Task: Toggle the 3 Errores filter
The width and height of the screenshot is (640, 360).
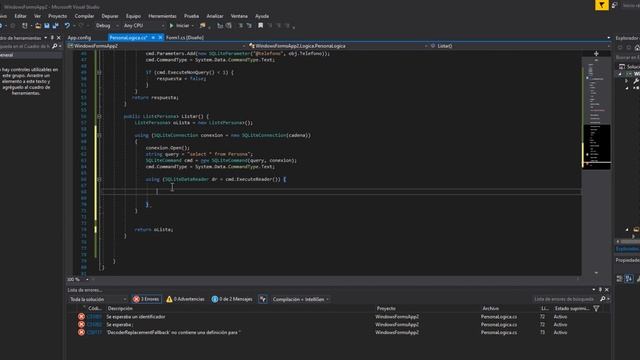Action: (x=146, y=299)
